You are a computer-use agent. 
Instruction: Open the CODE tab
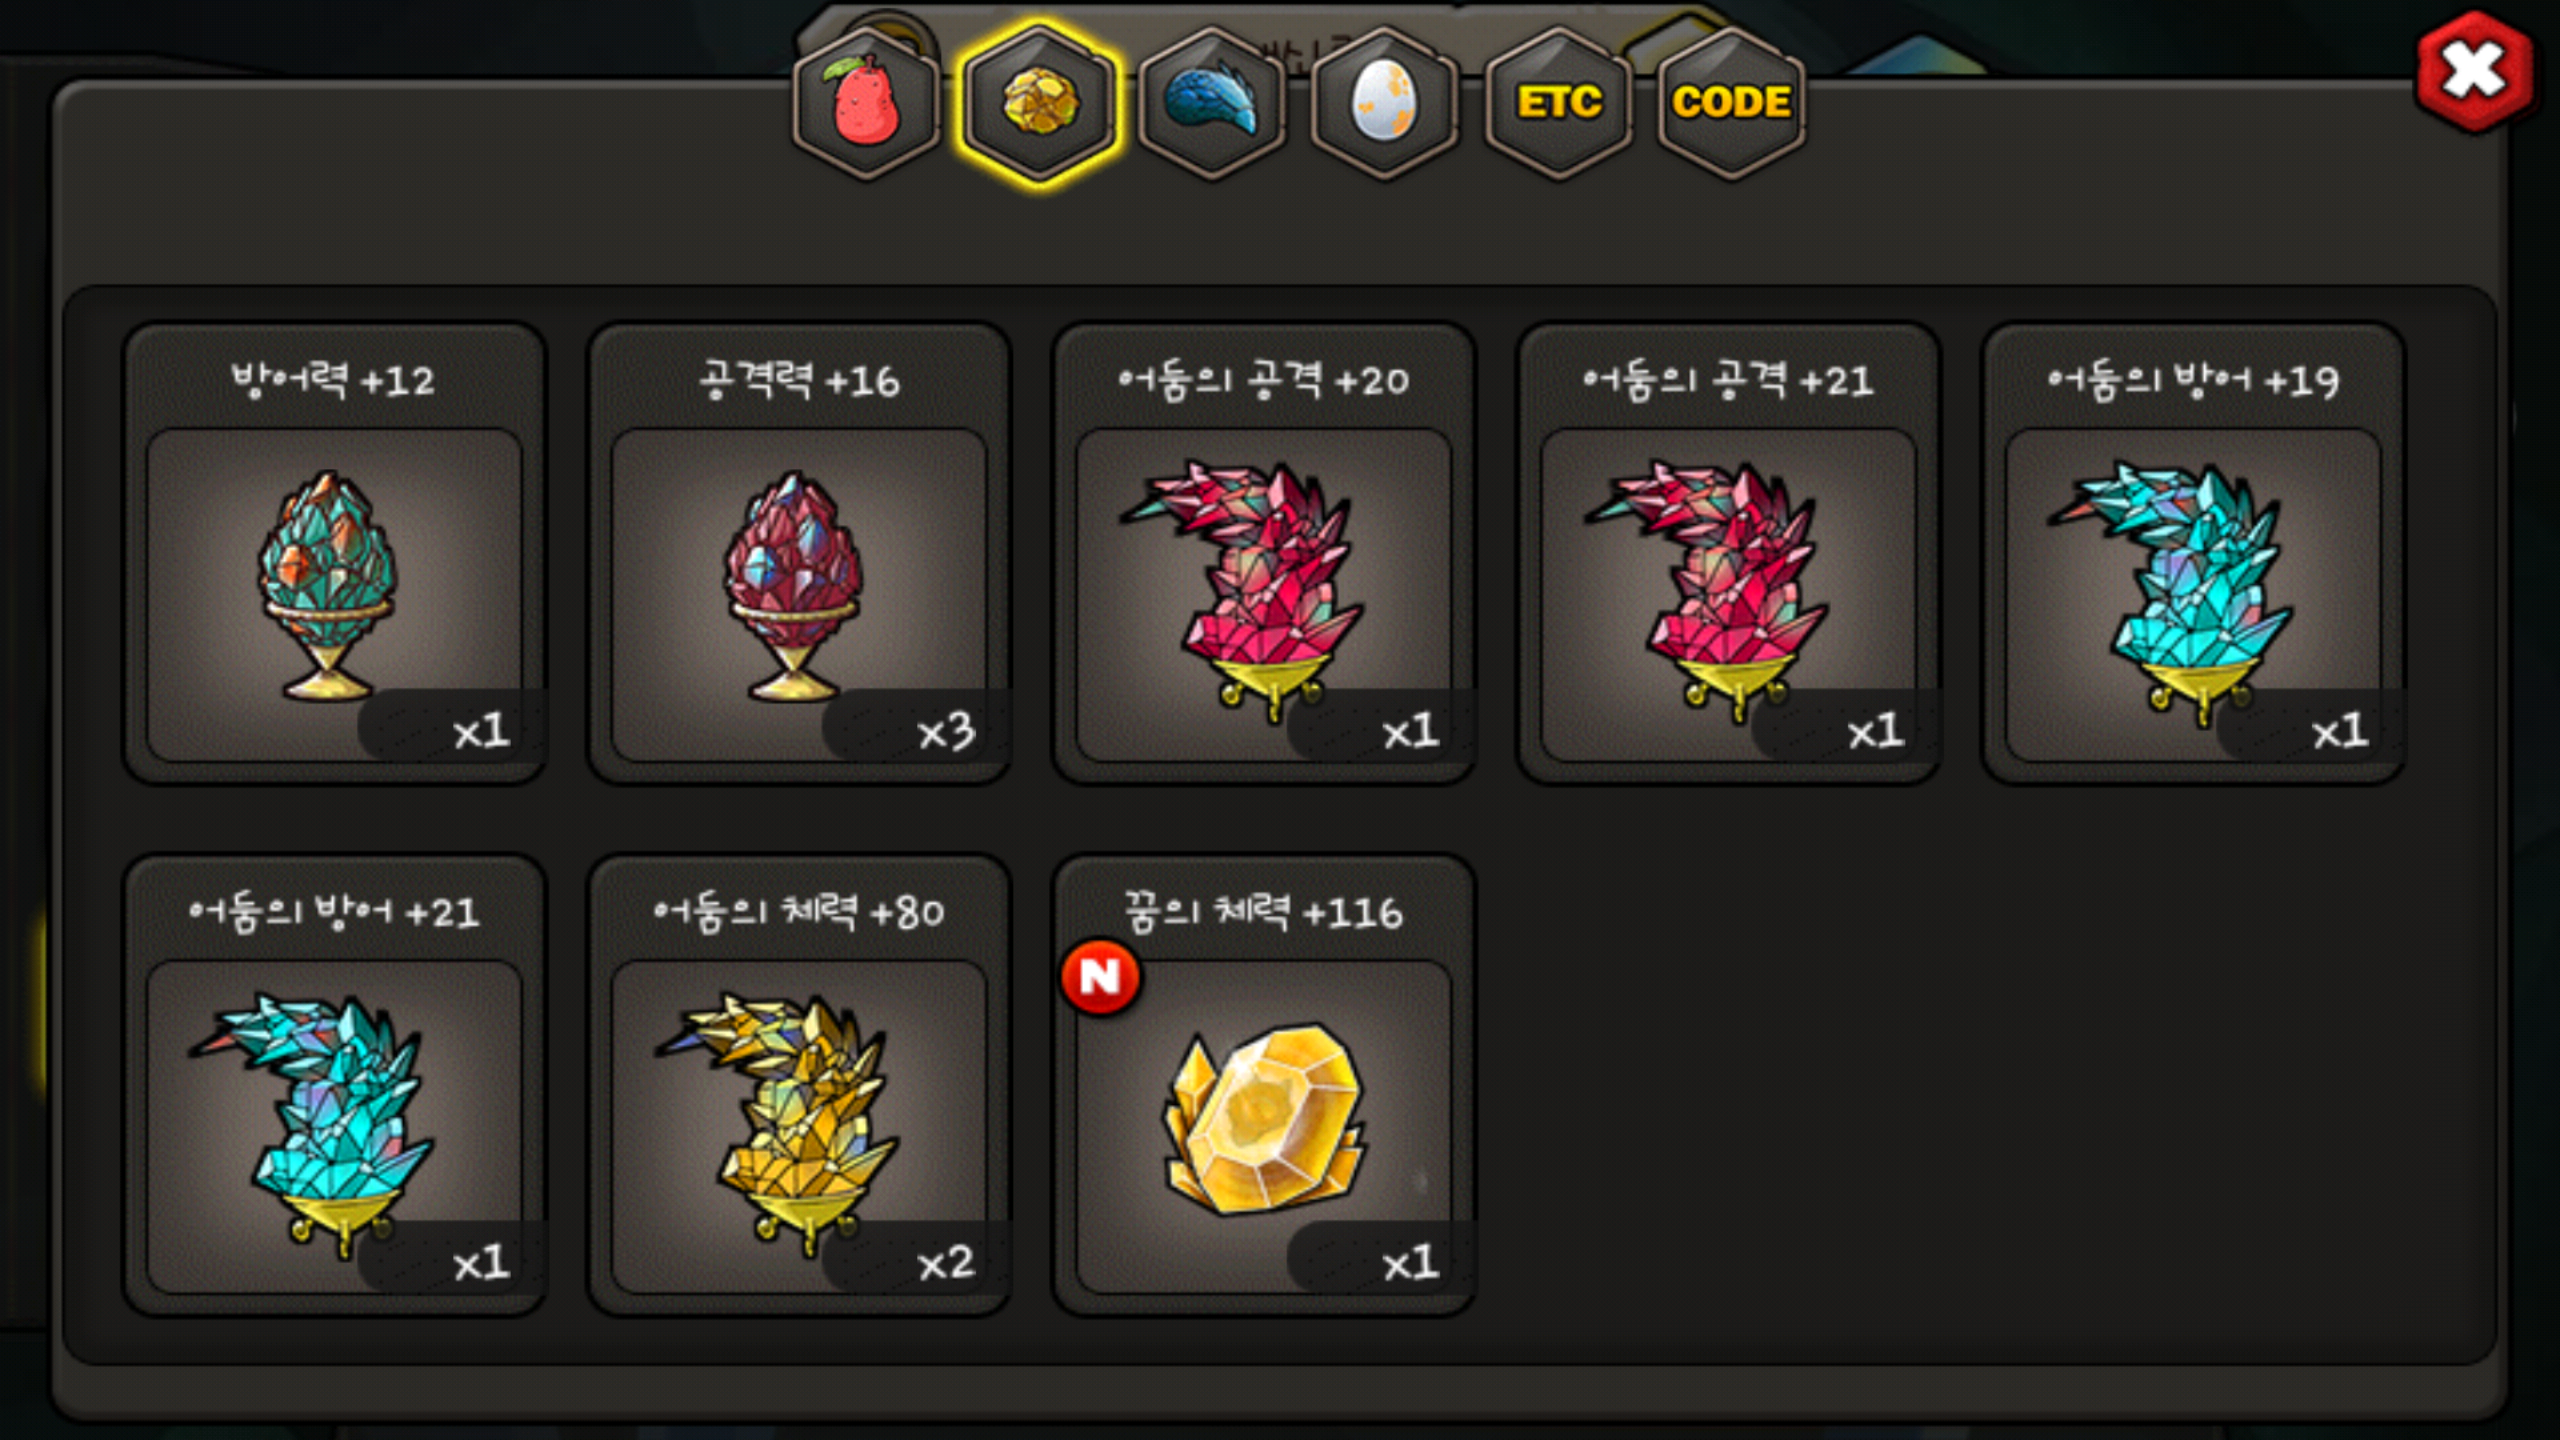1731,103
